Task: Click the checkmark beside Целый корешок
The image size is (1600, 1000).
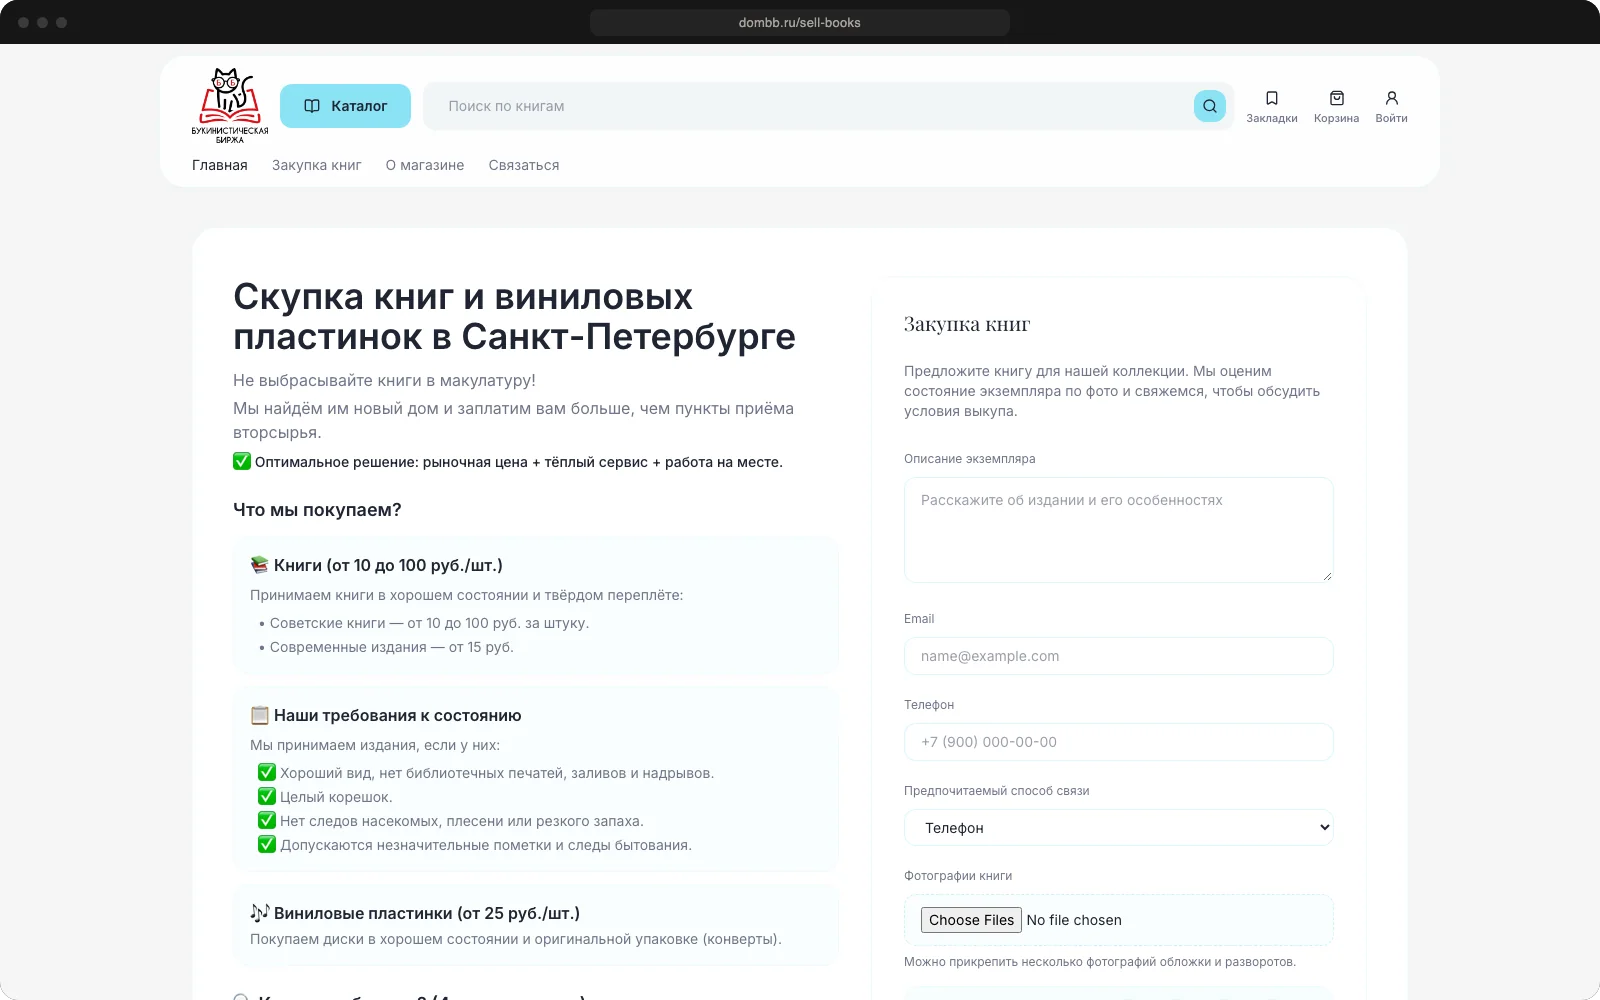Action: click(267, 796)
